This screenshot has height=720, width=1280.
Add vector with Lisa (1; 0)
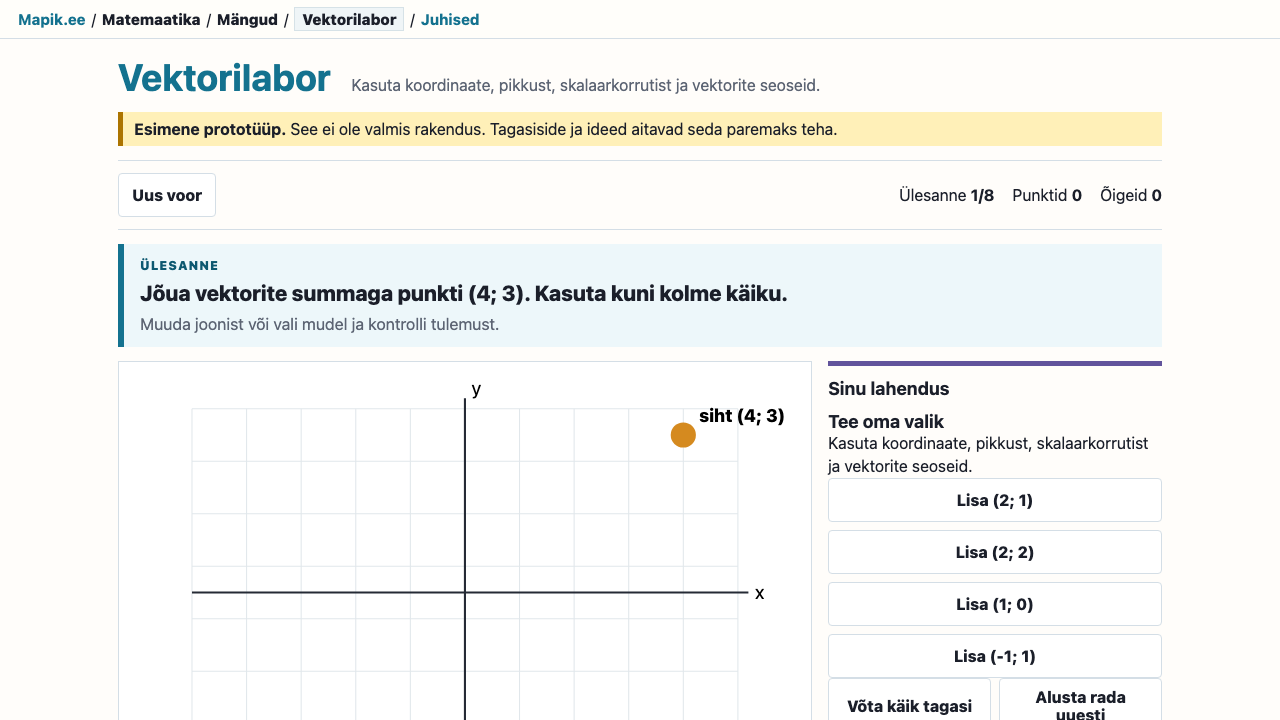pyautogui.click(x=995, y=604)
